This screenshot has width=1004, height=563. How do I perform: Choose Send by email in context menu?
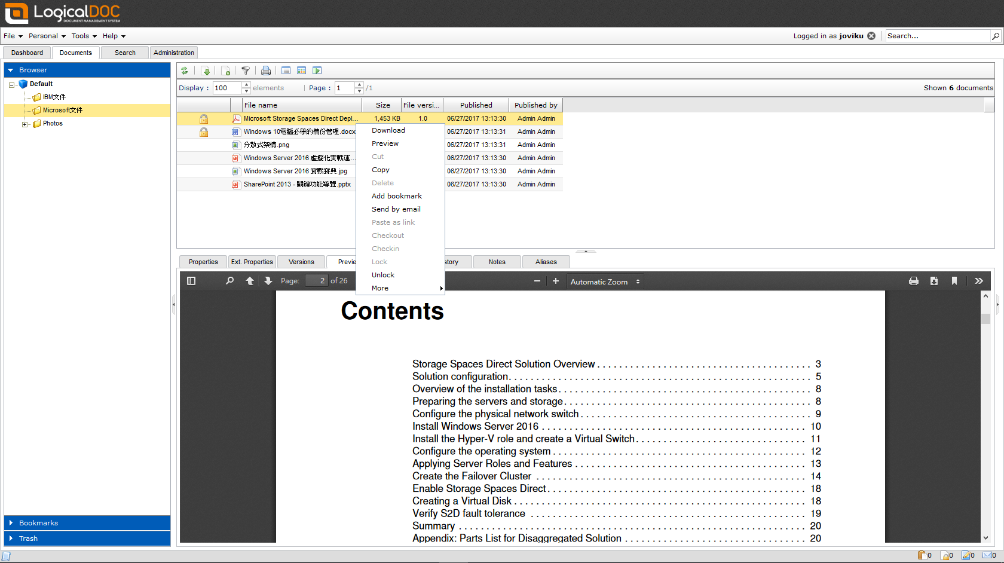coord(400,209)
